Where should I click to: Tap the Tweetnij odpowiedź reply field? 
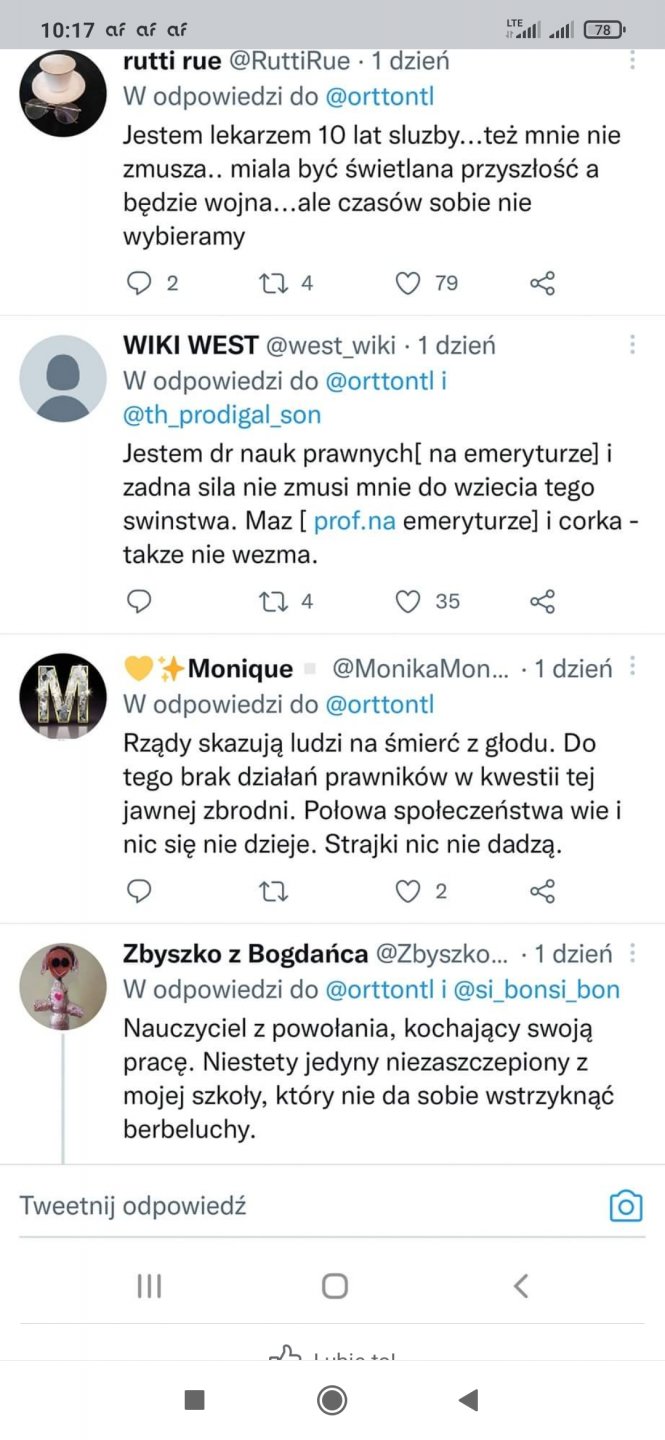[300, 1206]
